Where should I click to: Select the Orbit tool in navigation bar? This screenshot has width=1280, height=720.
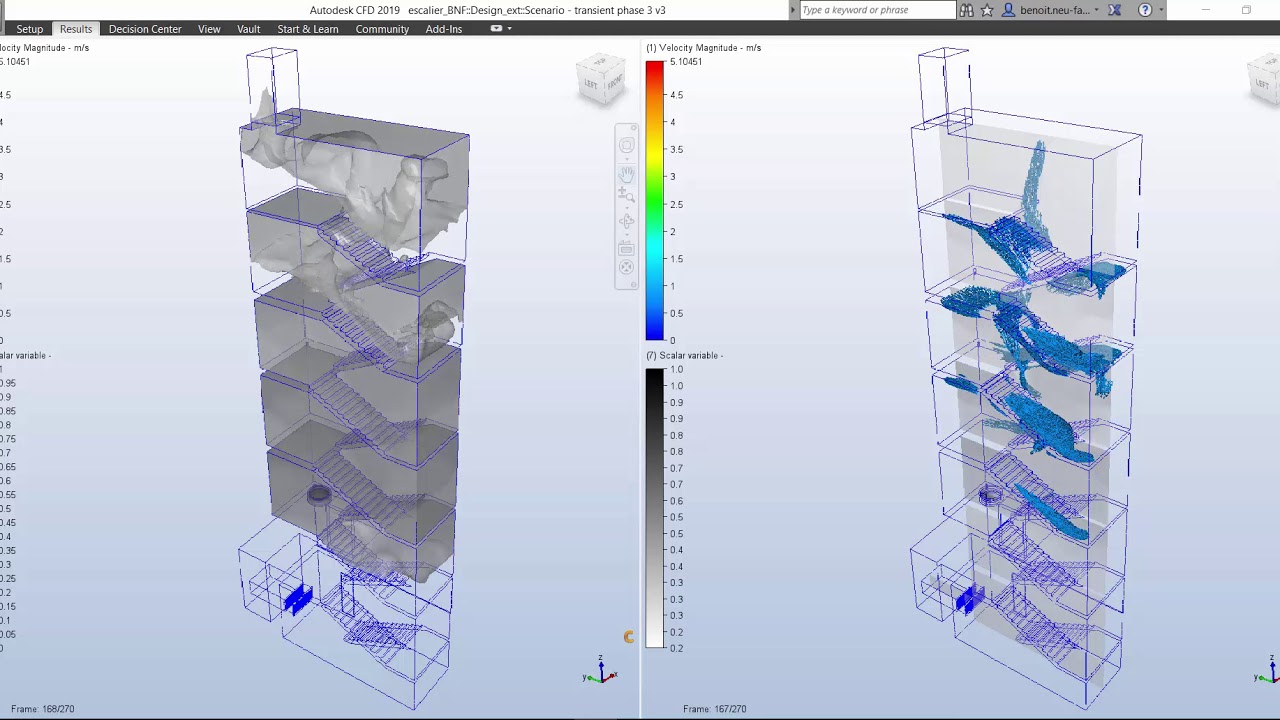coord(626,222)
